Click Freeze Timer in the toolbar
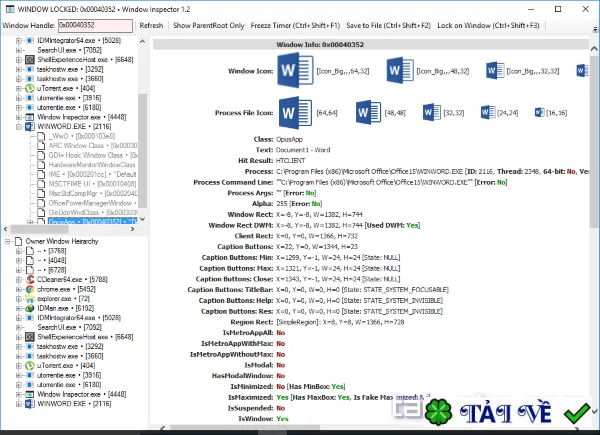 295,26
